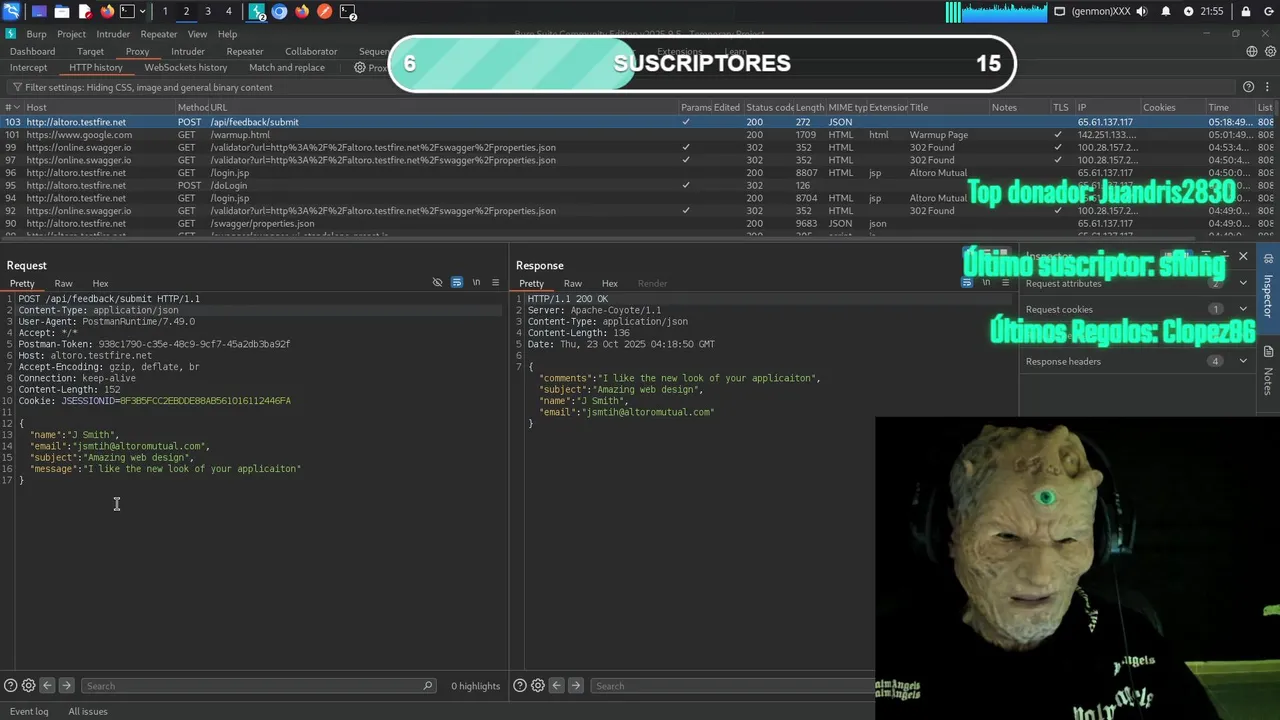Open HTTP history help question icon

pos(1248,87)
